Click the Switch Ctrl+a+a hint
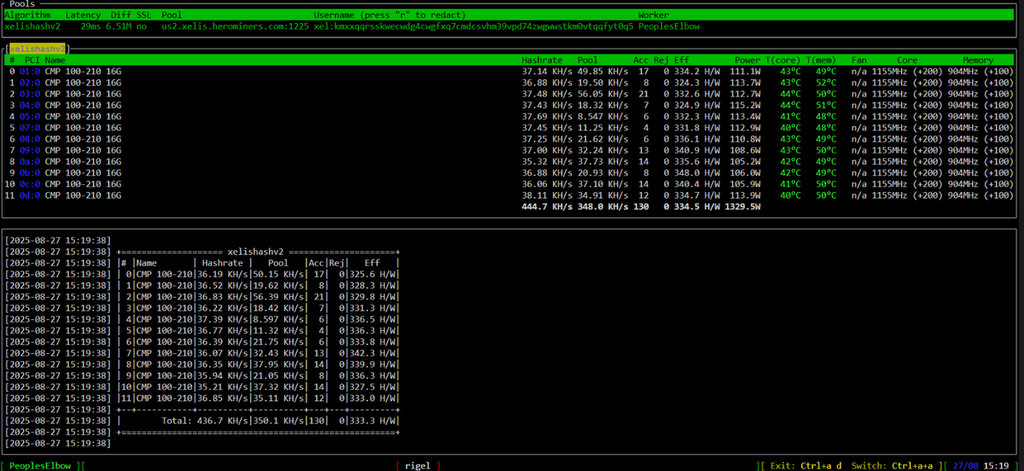Image resolution: width=1024 pixels, height=471 pixels. coord(903,465)
